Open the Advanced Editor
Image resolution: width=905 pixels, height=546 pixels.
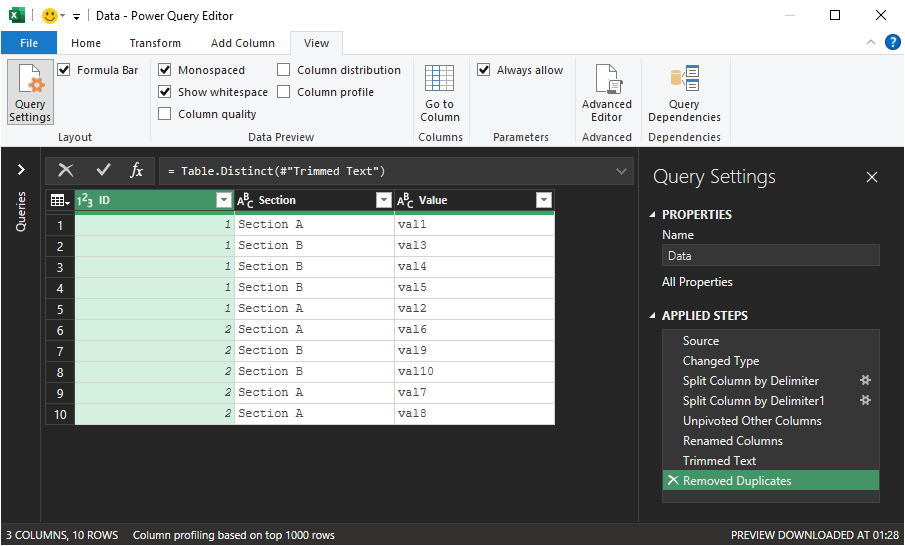(x=607, y=92)
